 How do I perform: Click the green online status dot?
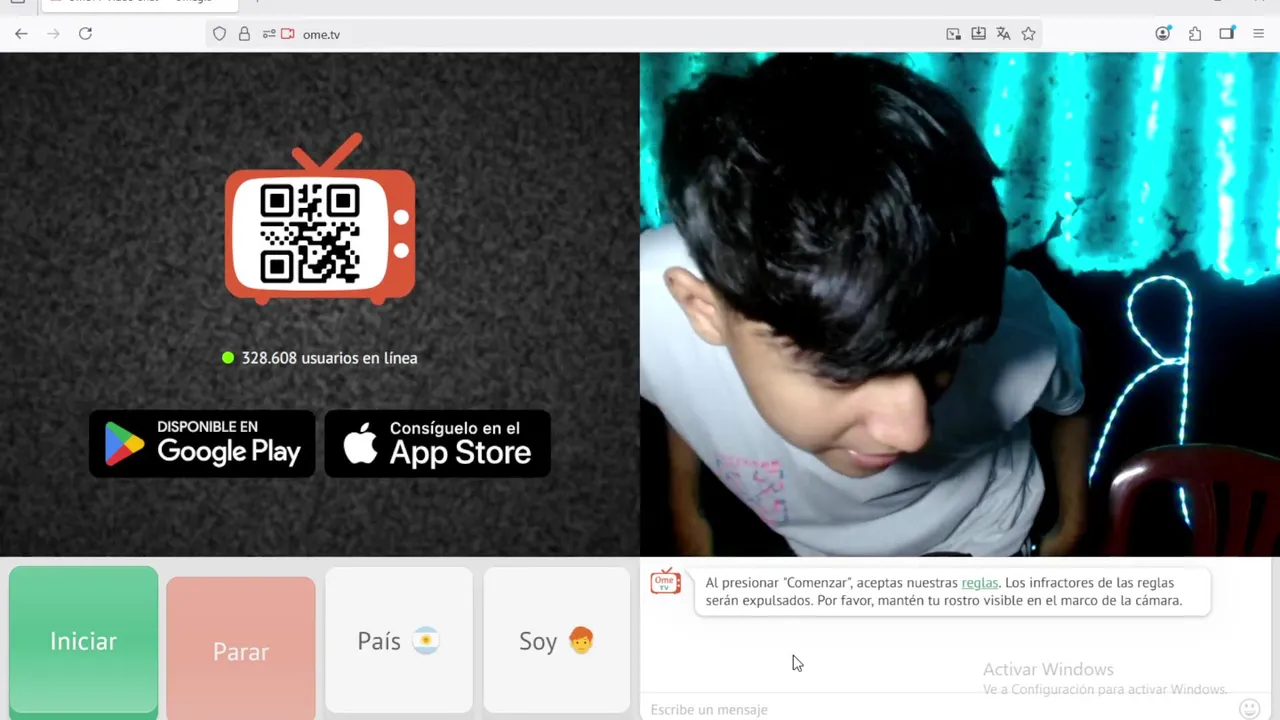(x=228, y=358)
